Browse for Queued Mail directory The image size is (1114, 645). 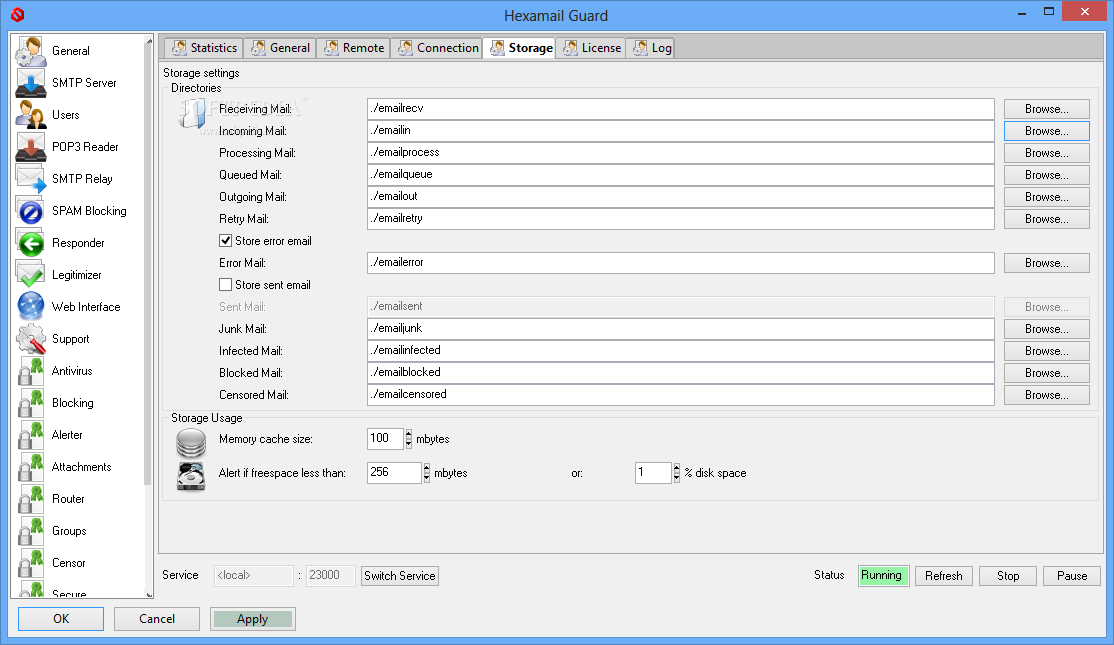tap(1047, 175)
